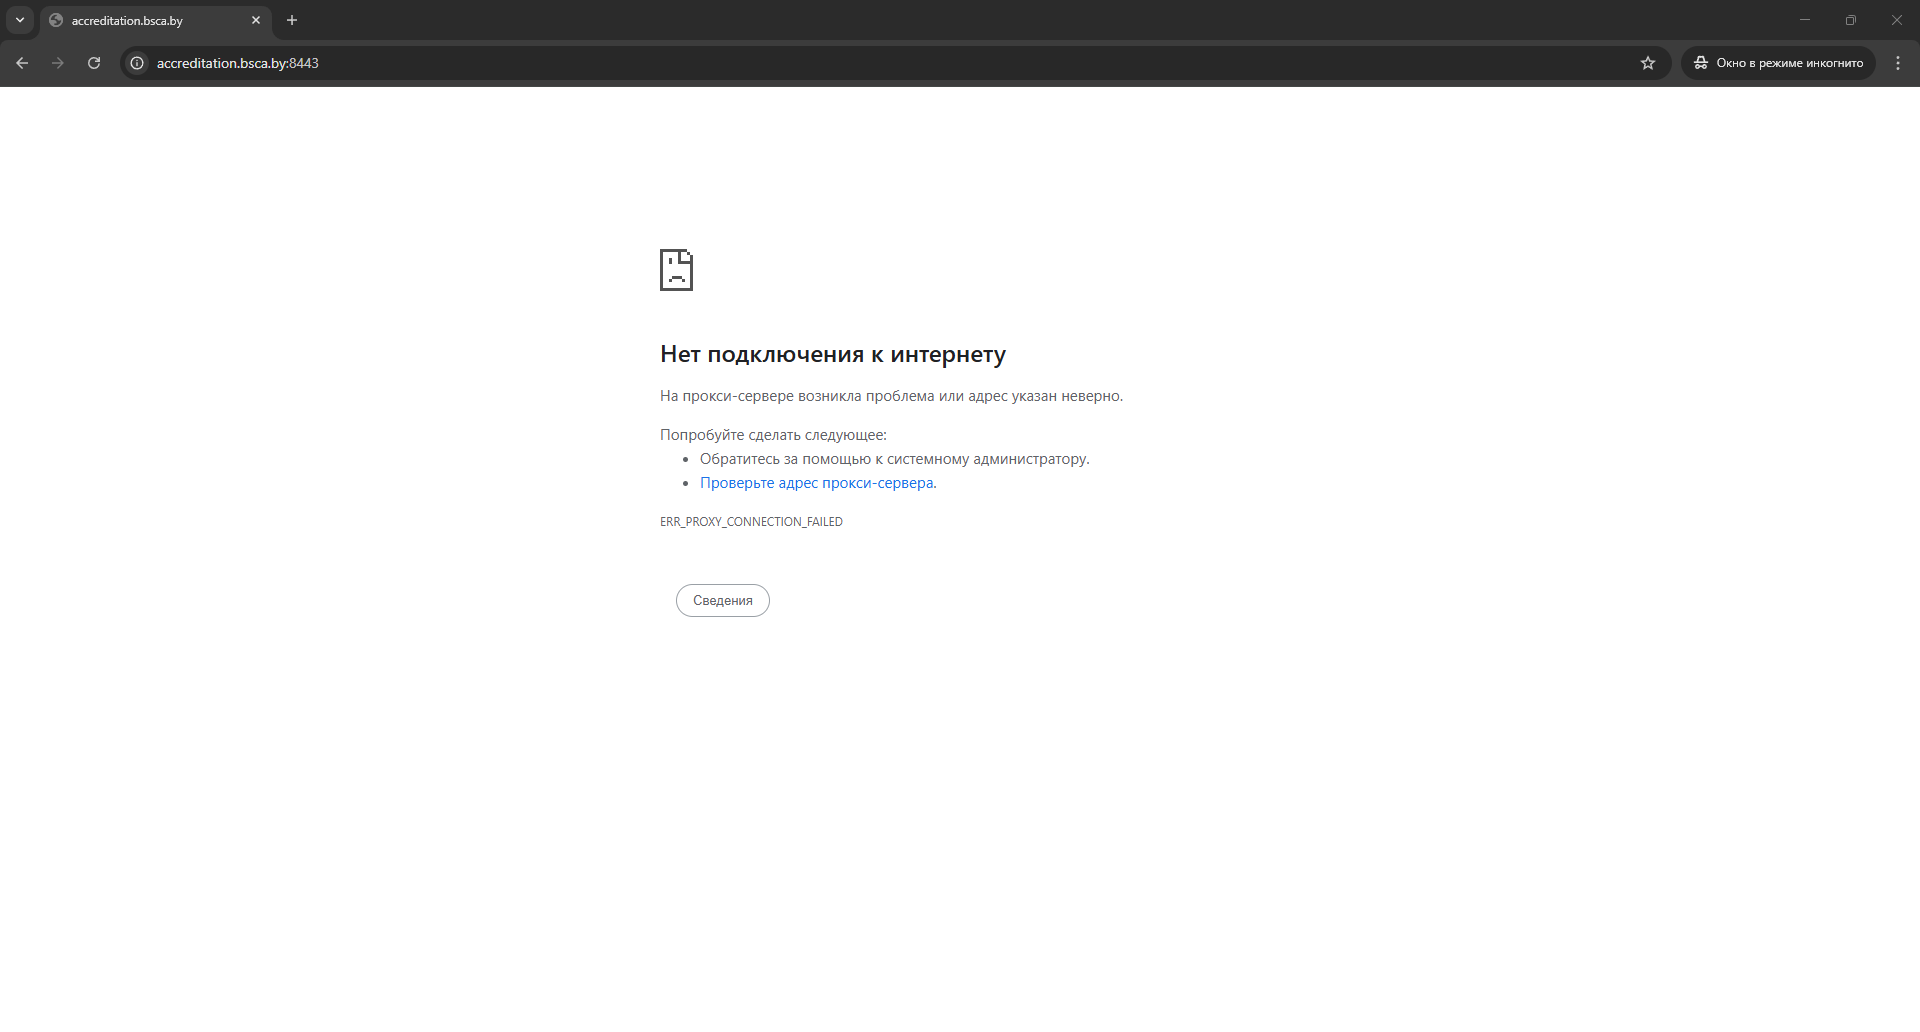Click the ERR_PROXY_CONNECTION_FAILED error code
1920x1032 pixels.
(x=751, y=522)
